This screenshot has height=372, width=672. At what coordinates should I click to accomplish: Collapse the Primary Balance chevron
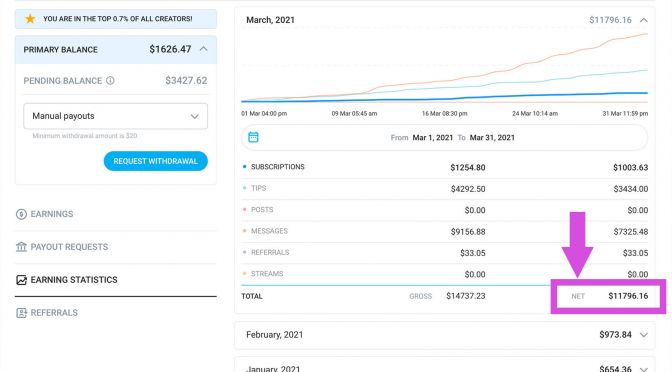(x=204, y=49)
